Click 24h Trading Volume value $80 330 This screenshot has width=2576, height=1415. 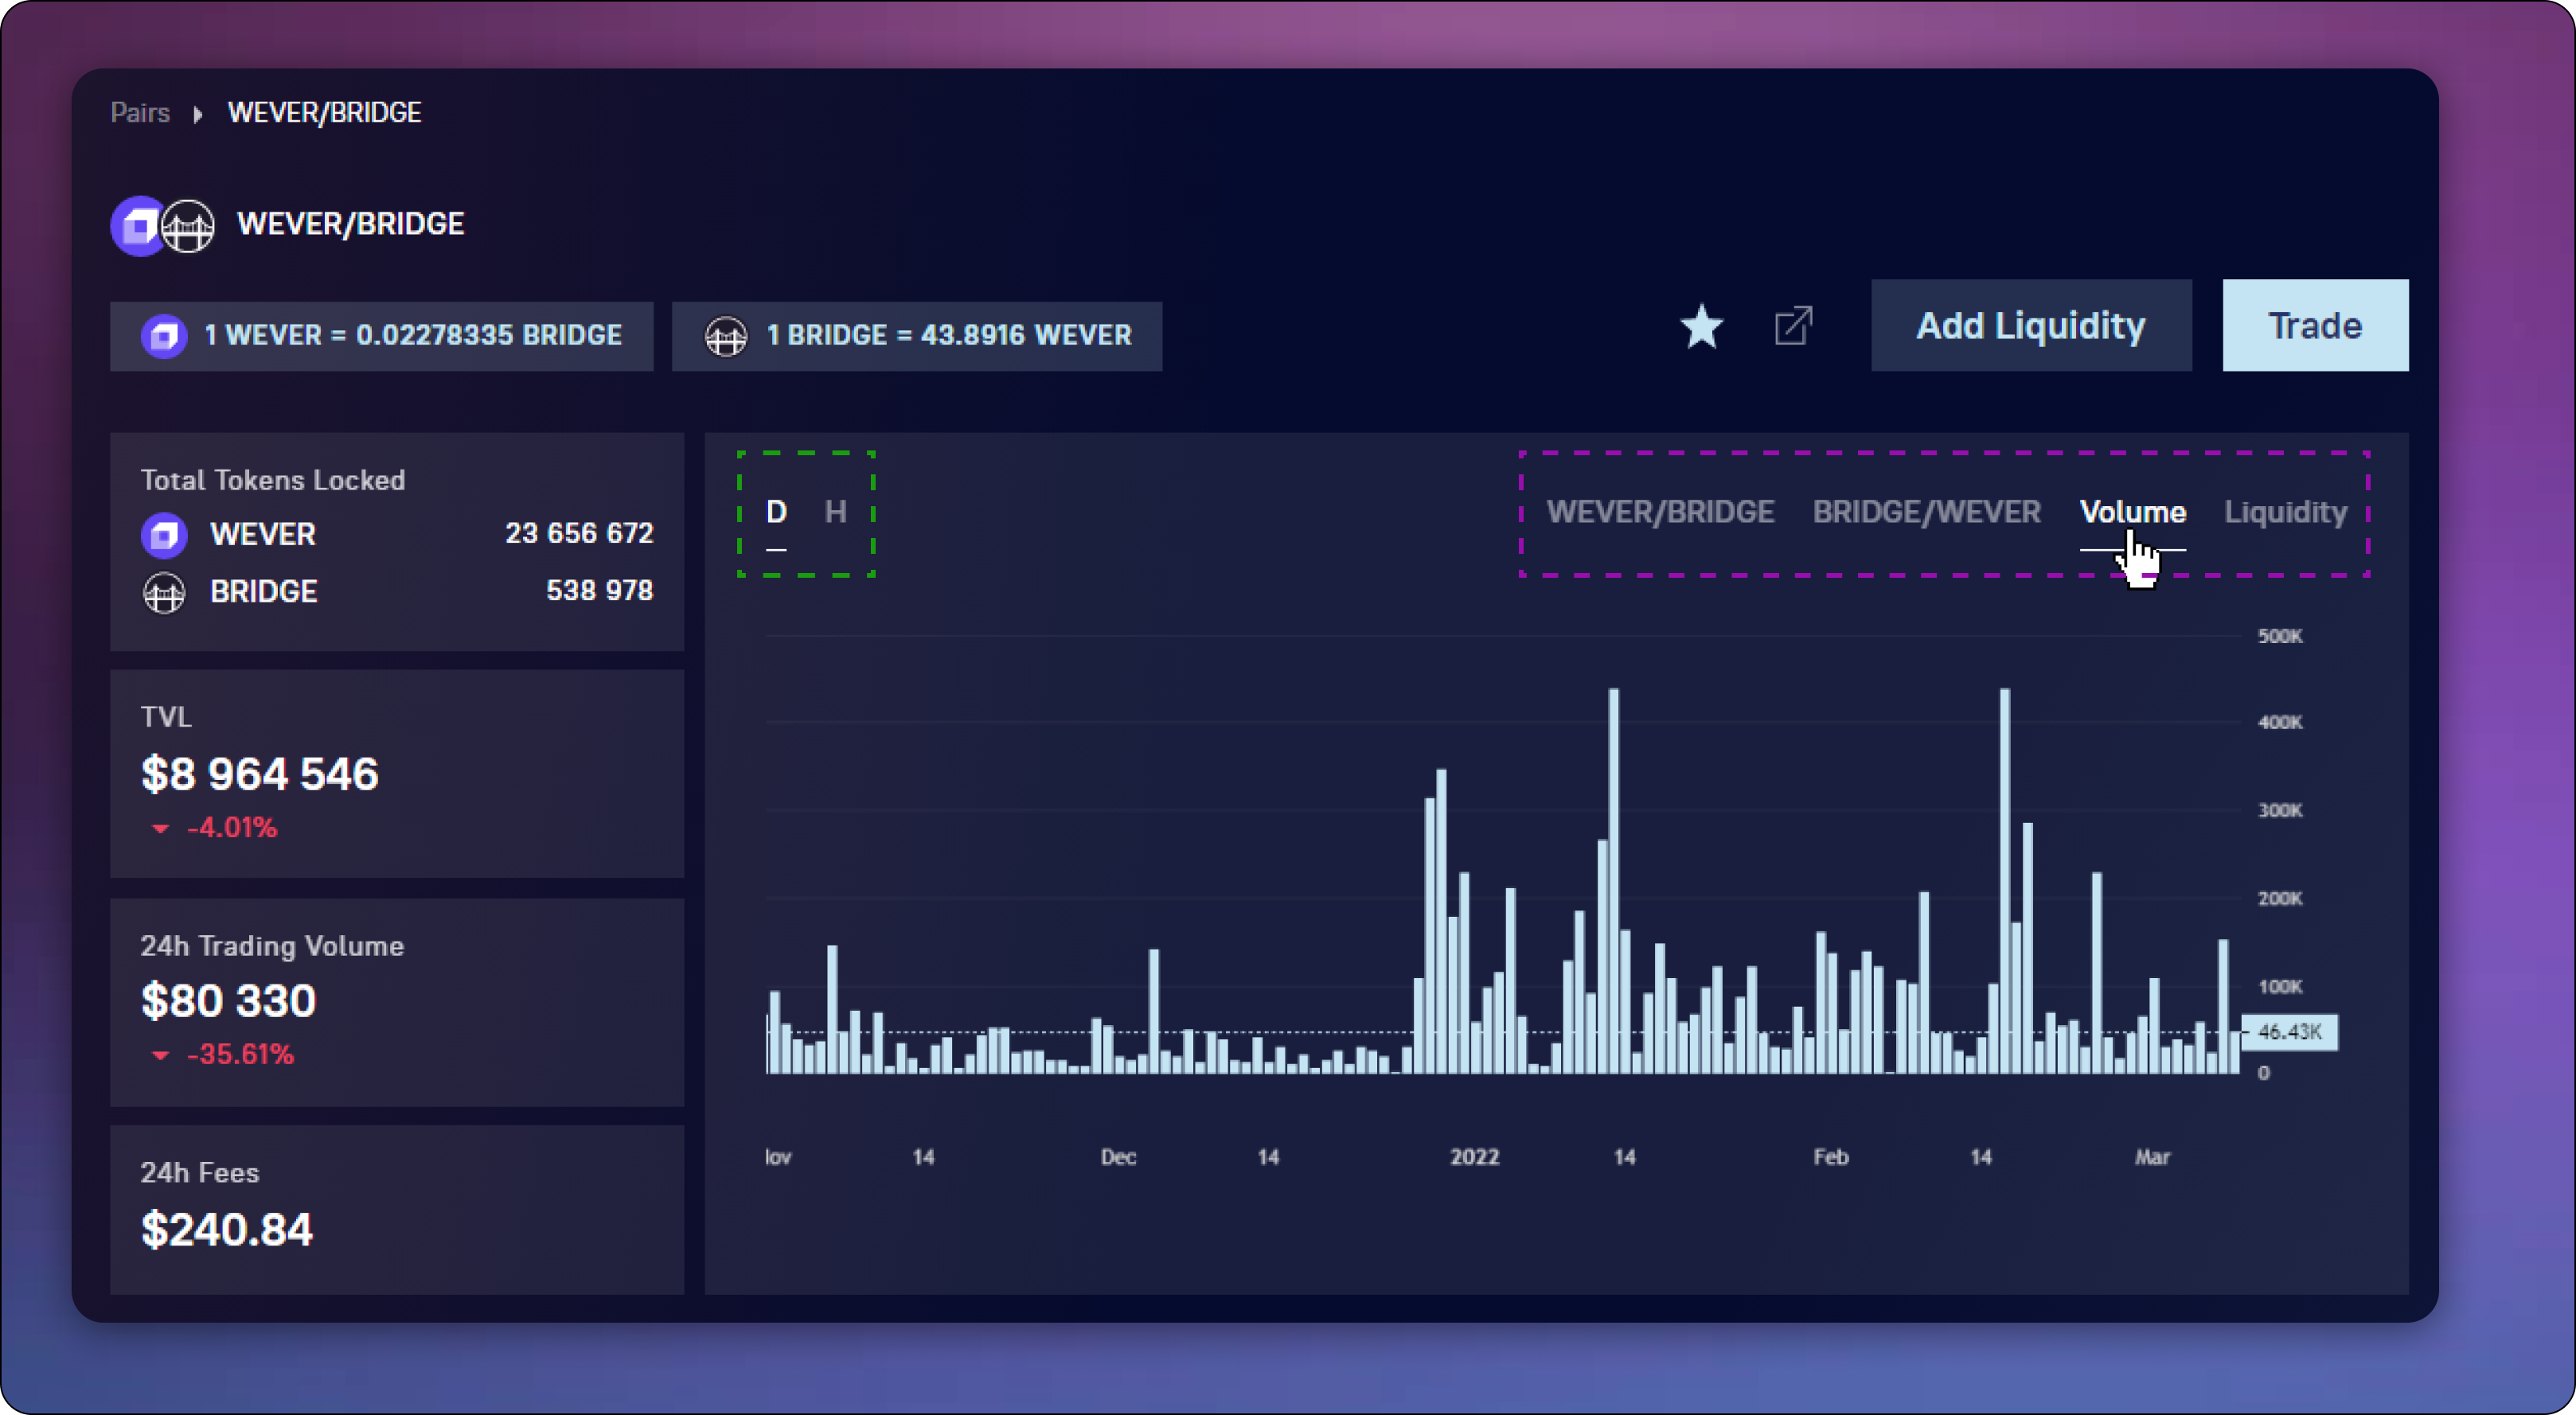228,1000
